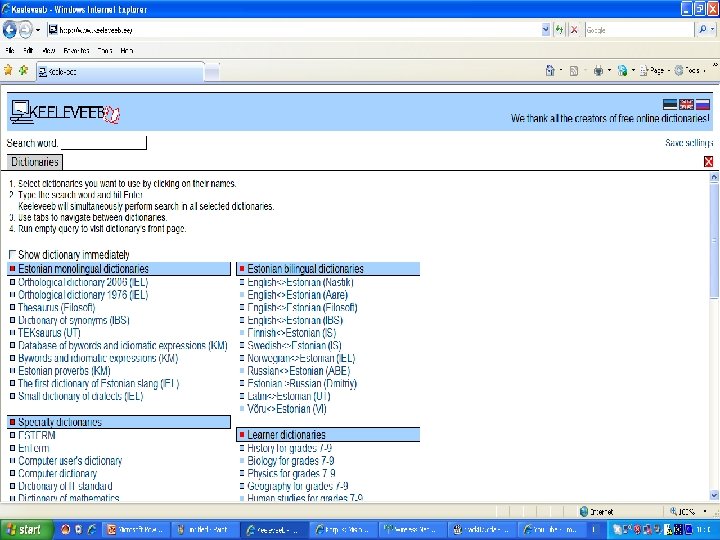Switch site language to Estonian flag

pos(670,105)
